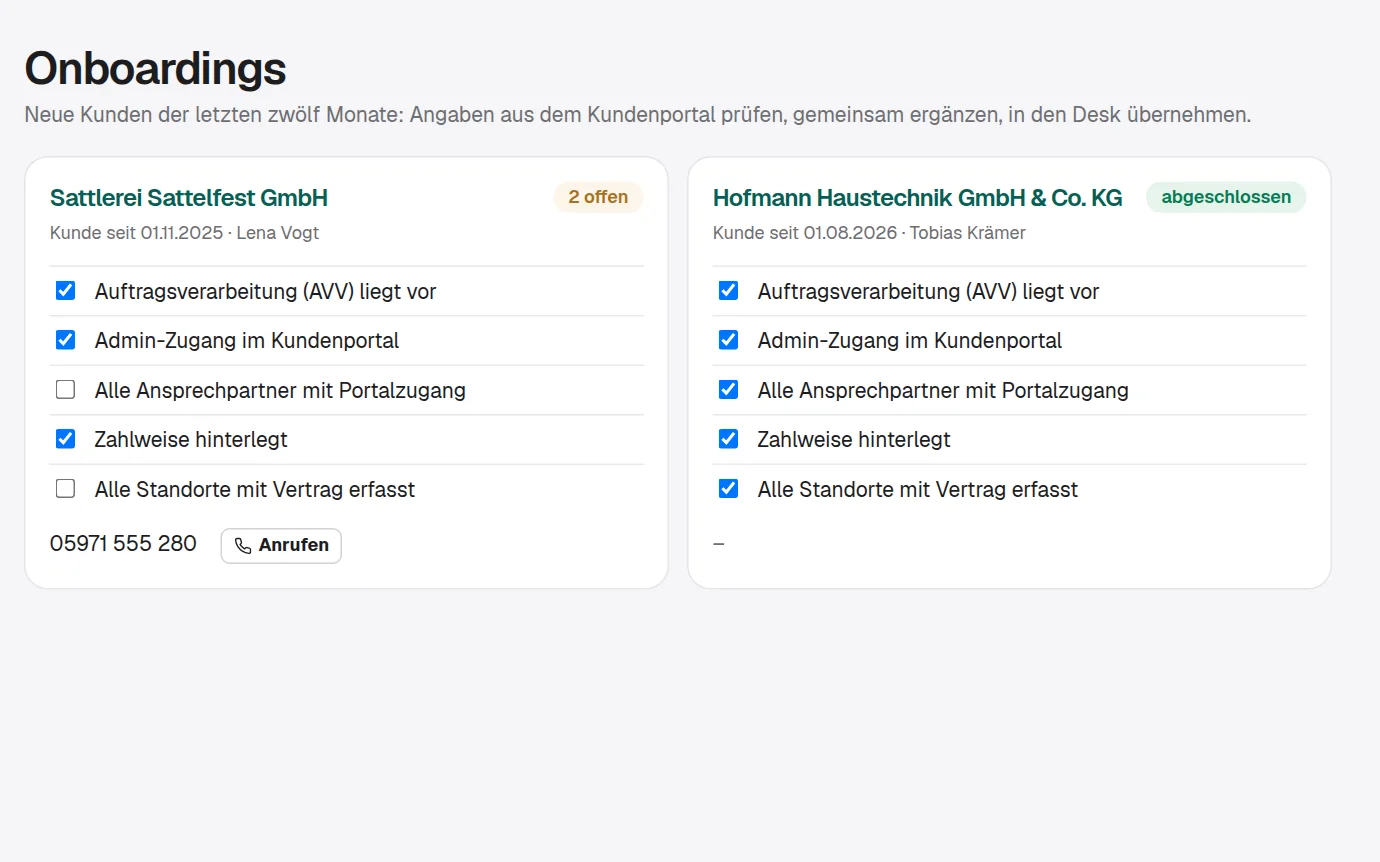The width and height of the screenshot is (1380, 862).
Task: Uncheck AVV checkbox for Hofmann Haustechnik
Action: 728,291
